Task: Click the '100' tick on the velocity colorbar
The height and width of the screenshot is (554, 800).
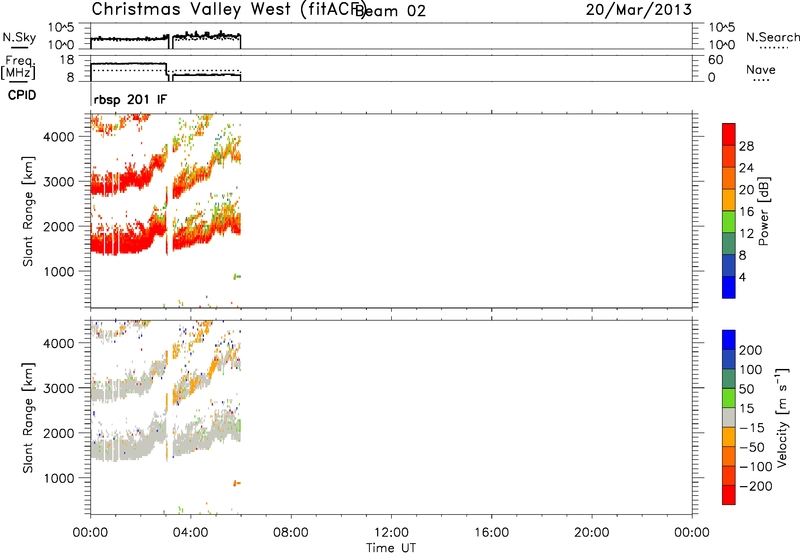Action: pos(751,370)
